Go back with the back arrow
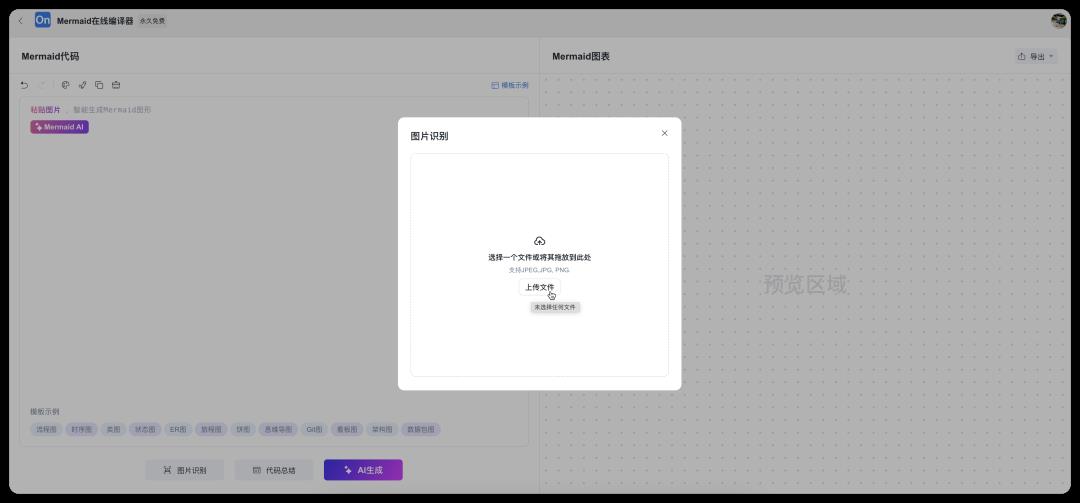 click(20, 21)
